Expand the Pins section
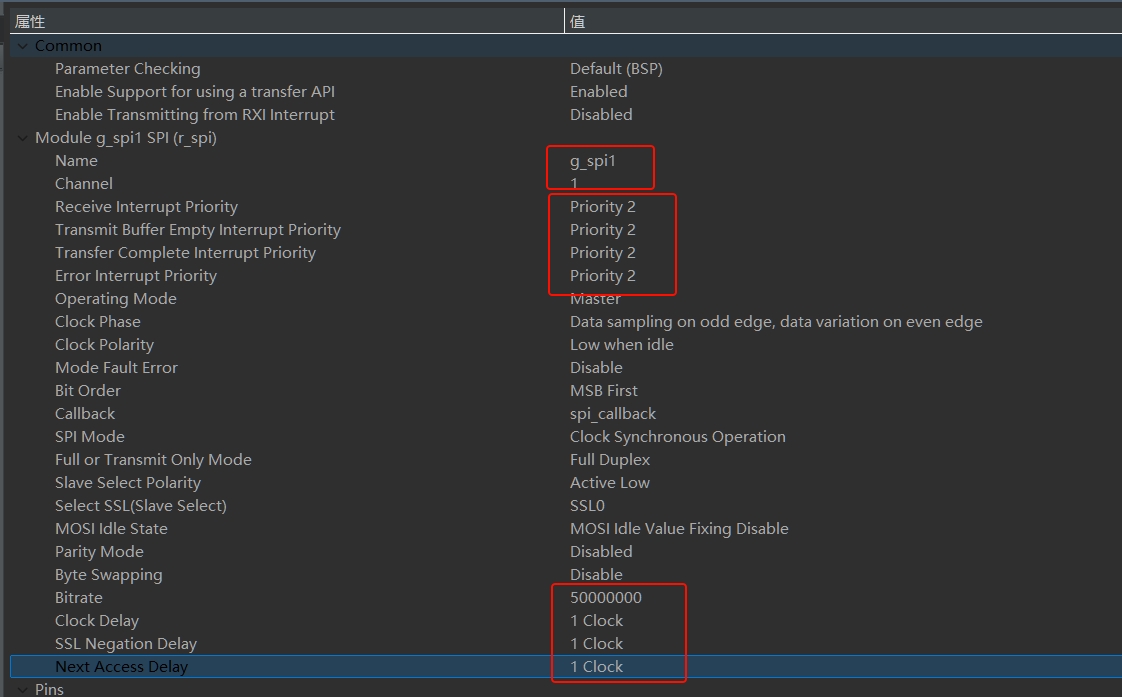1122x697 pixels. pyautogui.click(x=22, y=689)
